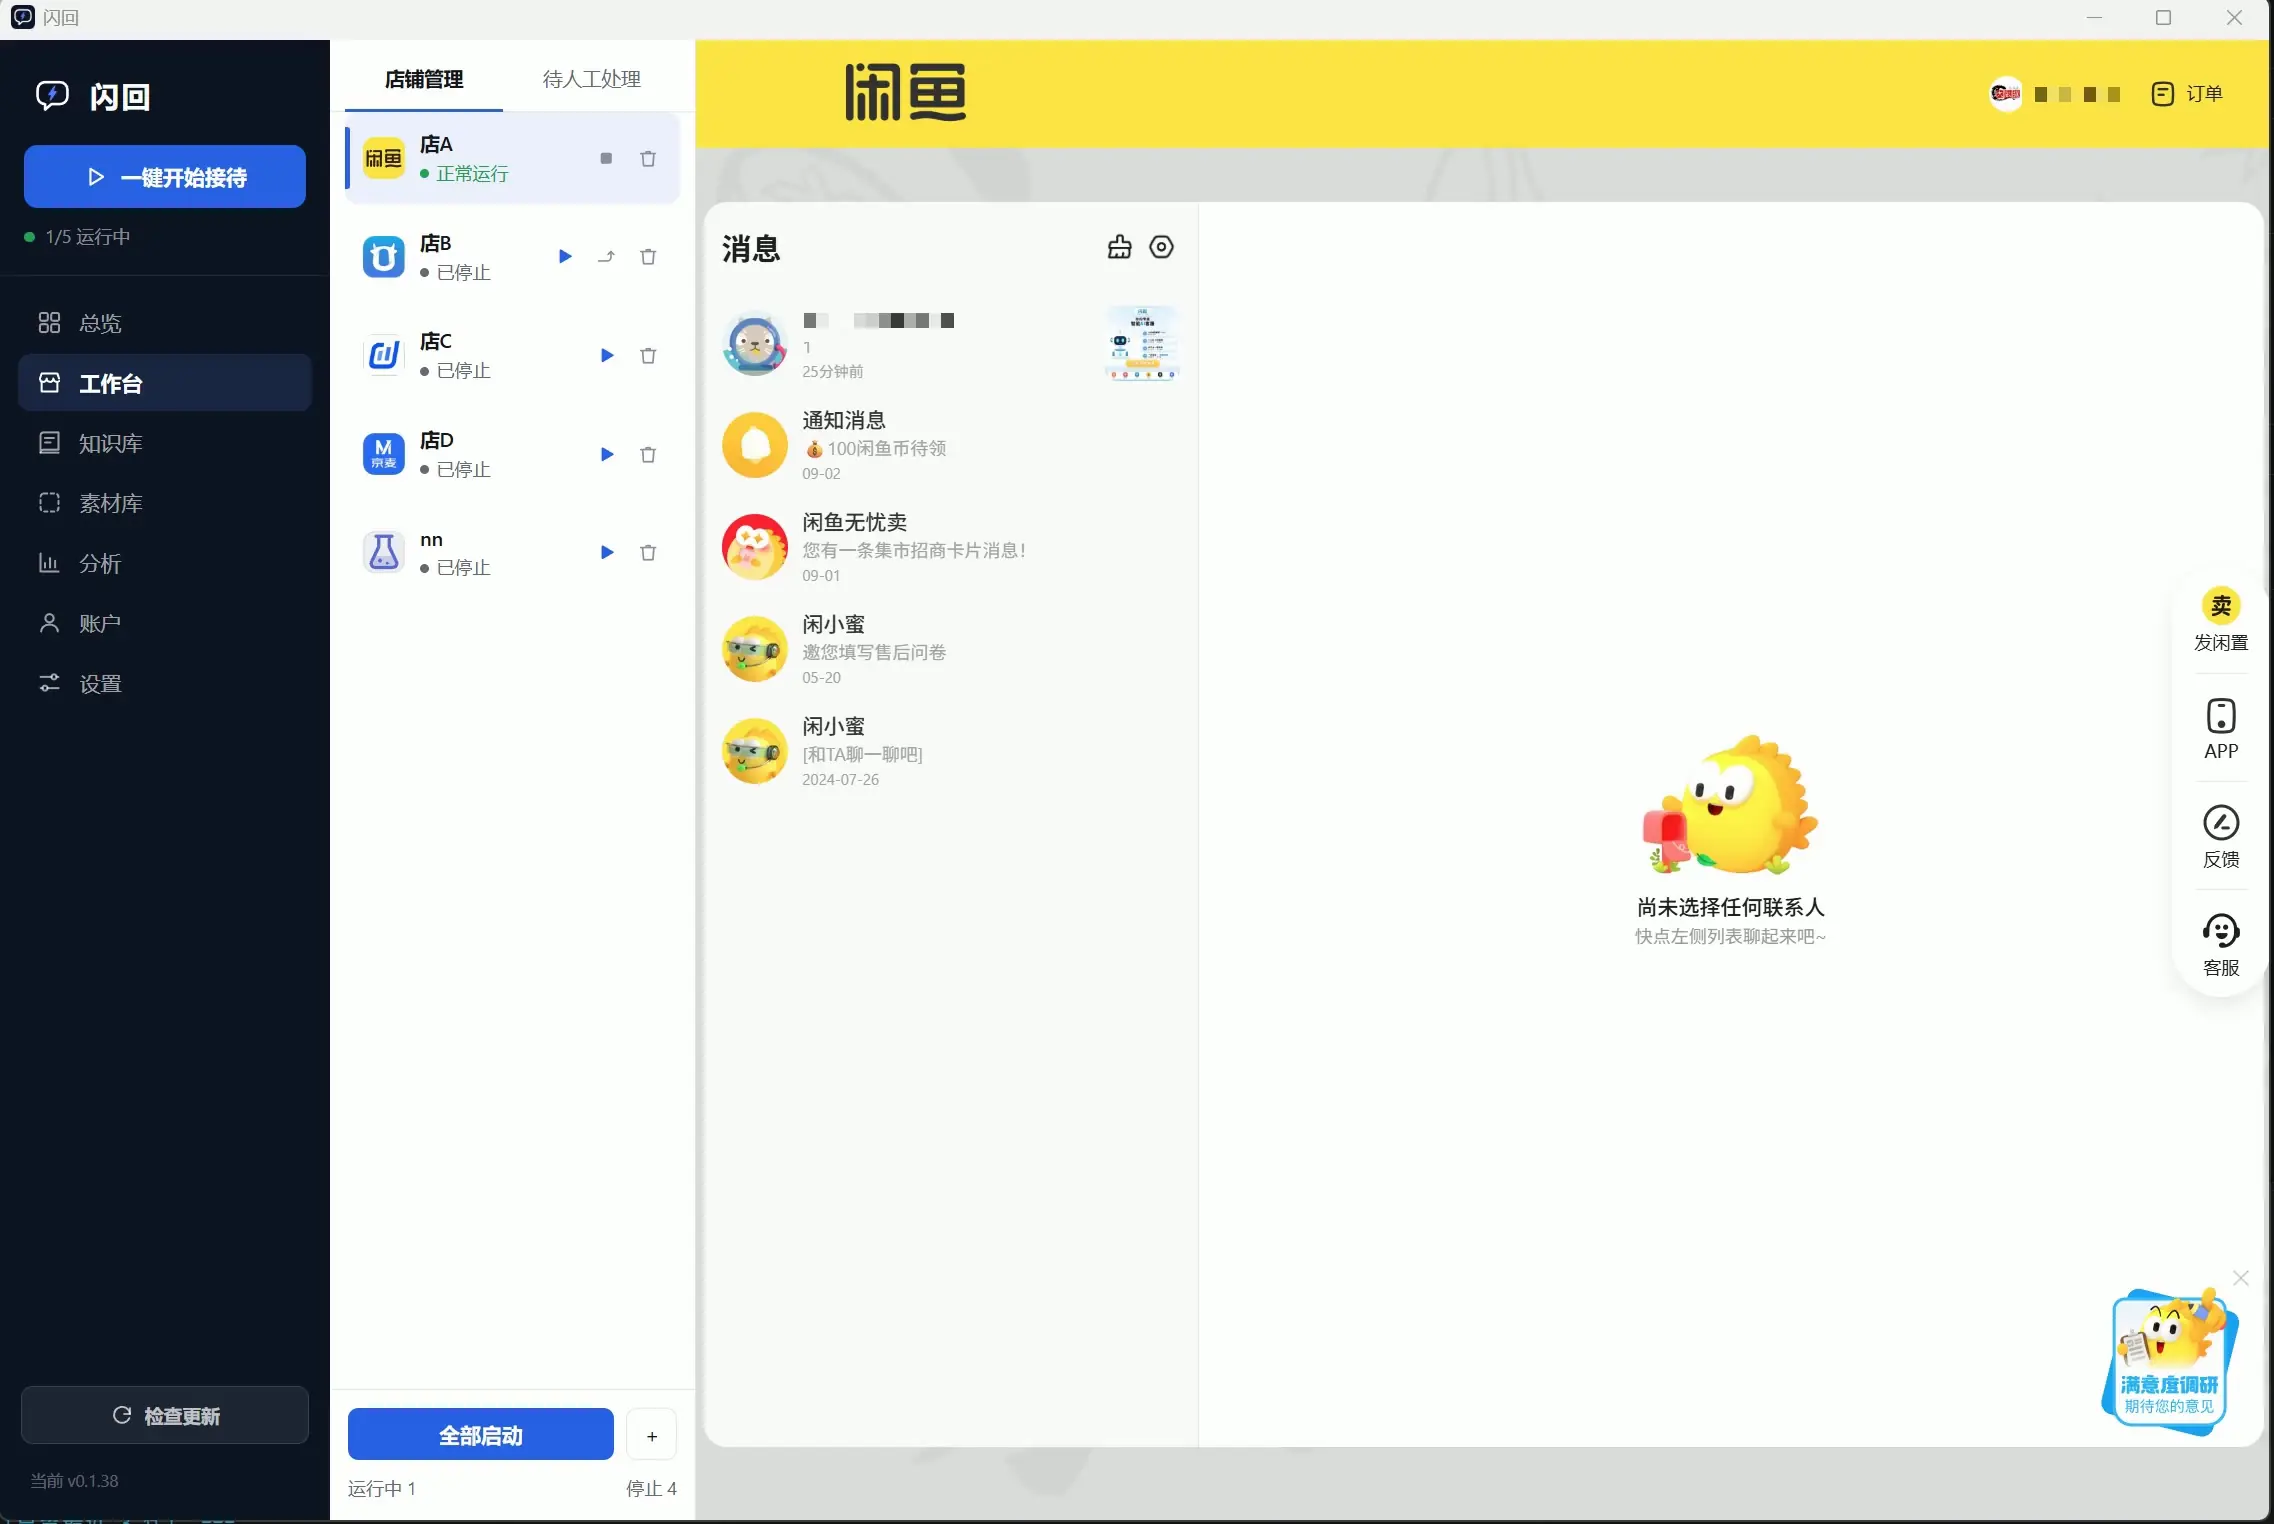Screen dimensions: 2274x1524
Task: Stop 店A with the stop icon
Action: 606,158
